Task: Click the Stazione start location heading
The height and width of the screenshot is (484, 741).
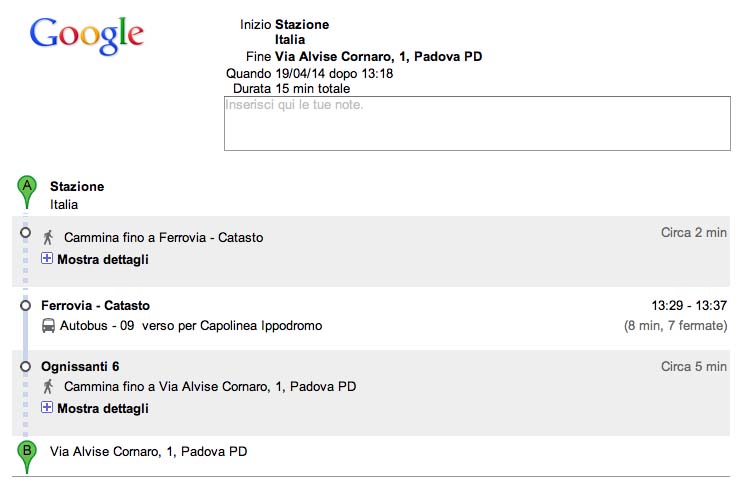Action: [77, 186]
